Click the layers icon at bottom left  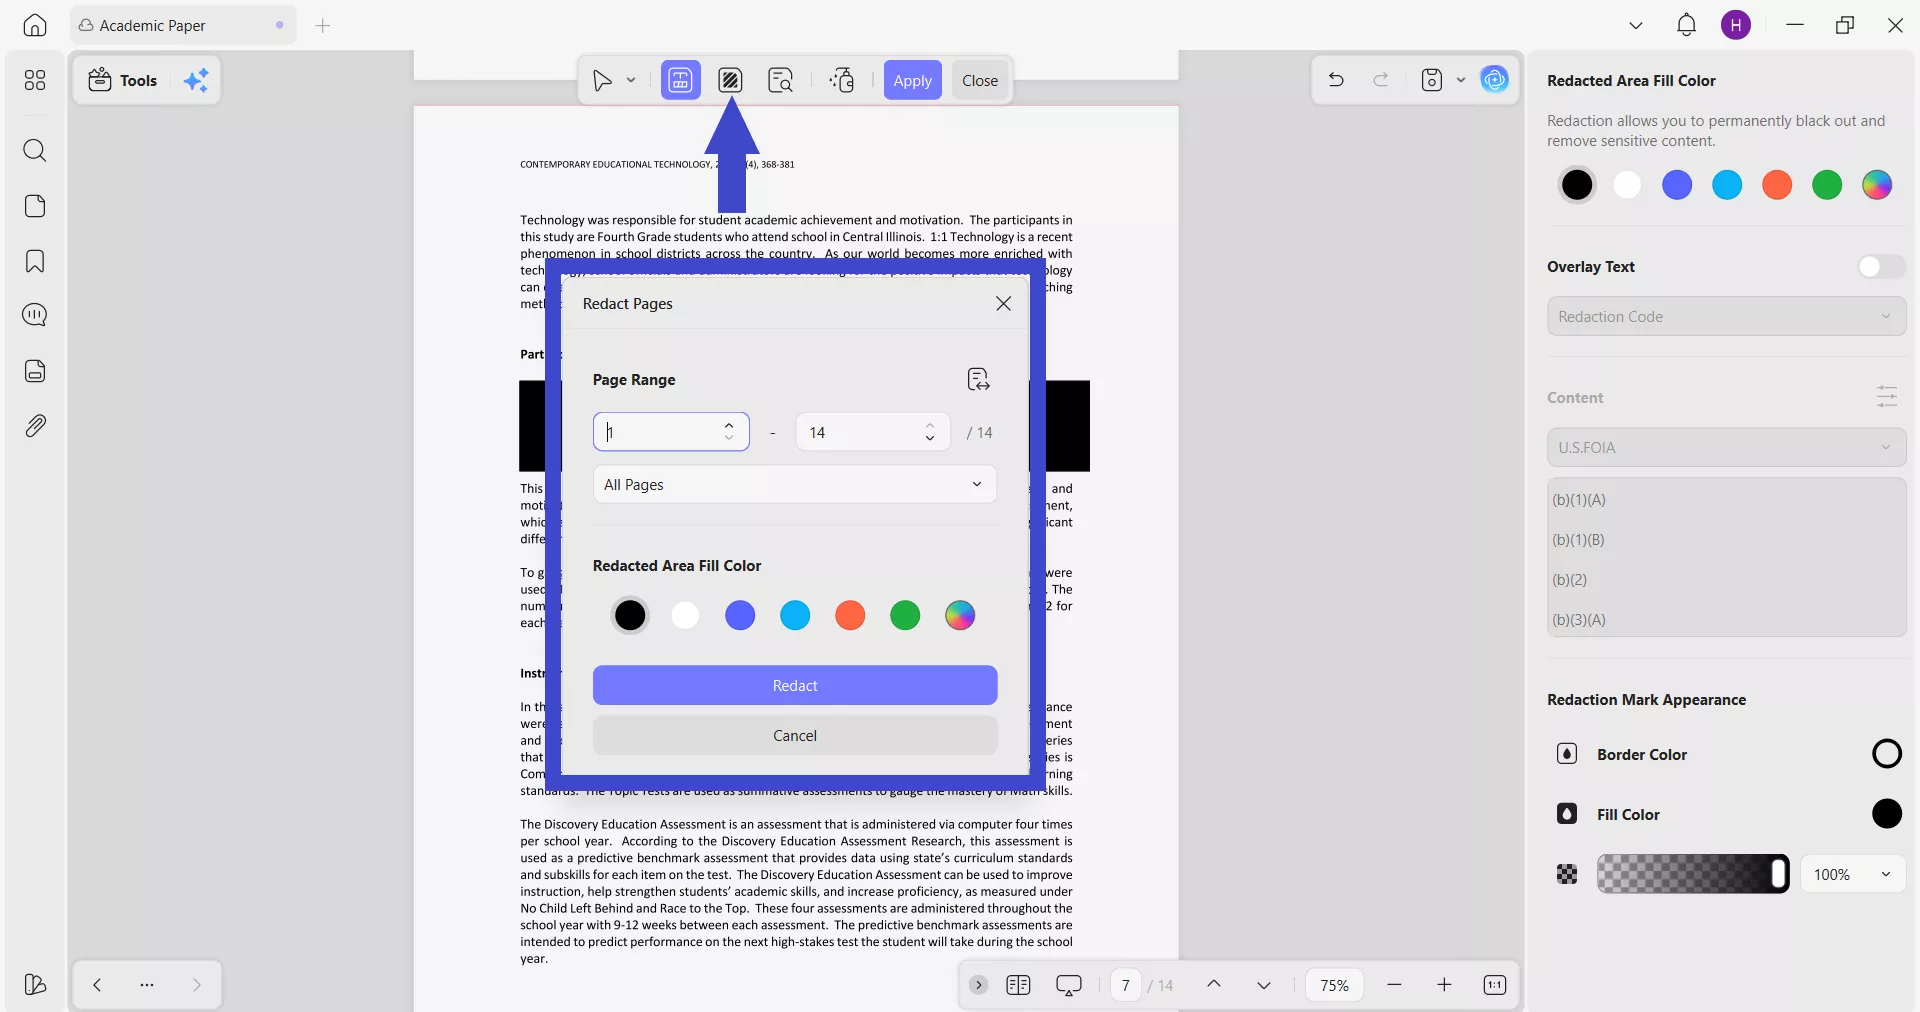(x=35, y=985)
